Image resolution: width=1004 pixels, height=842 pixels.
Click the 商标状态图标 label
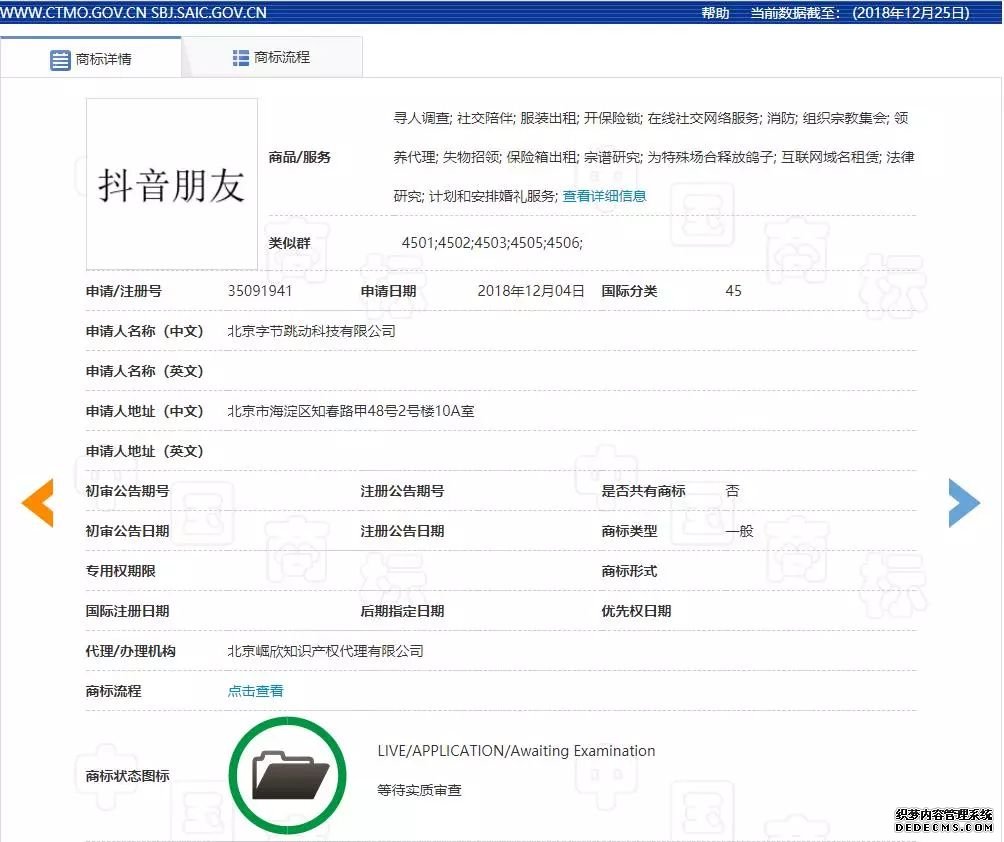127,776
